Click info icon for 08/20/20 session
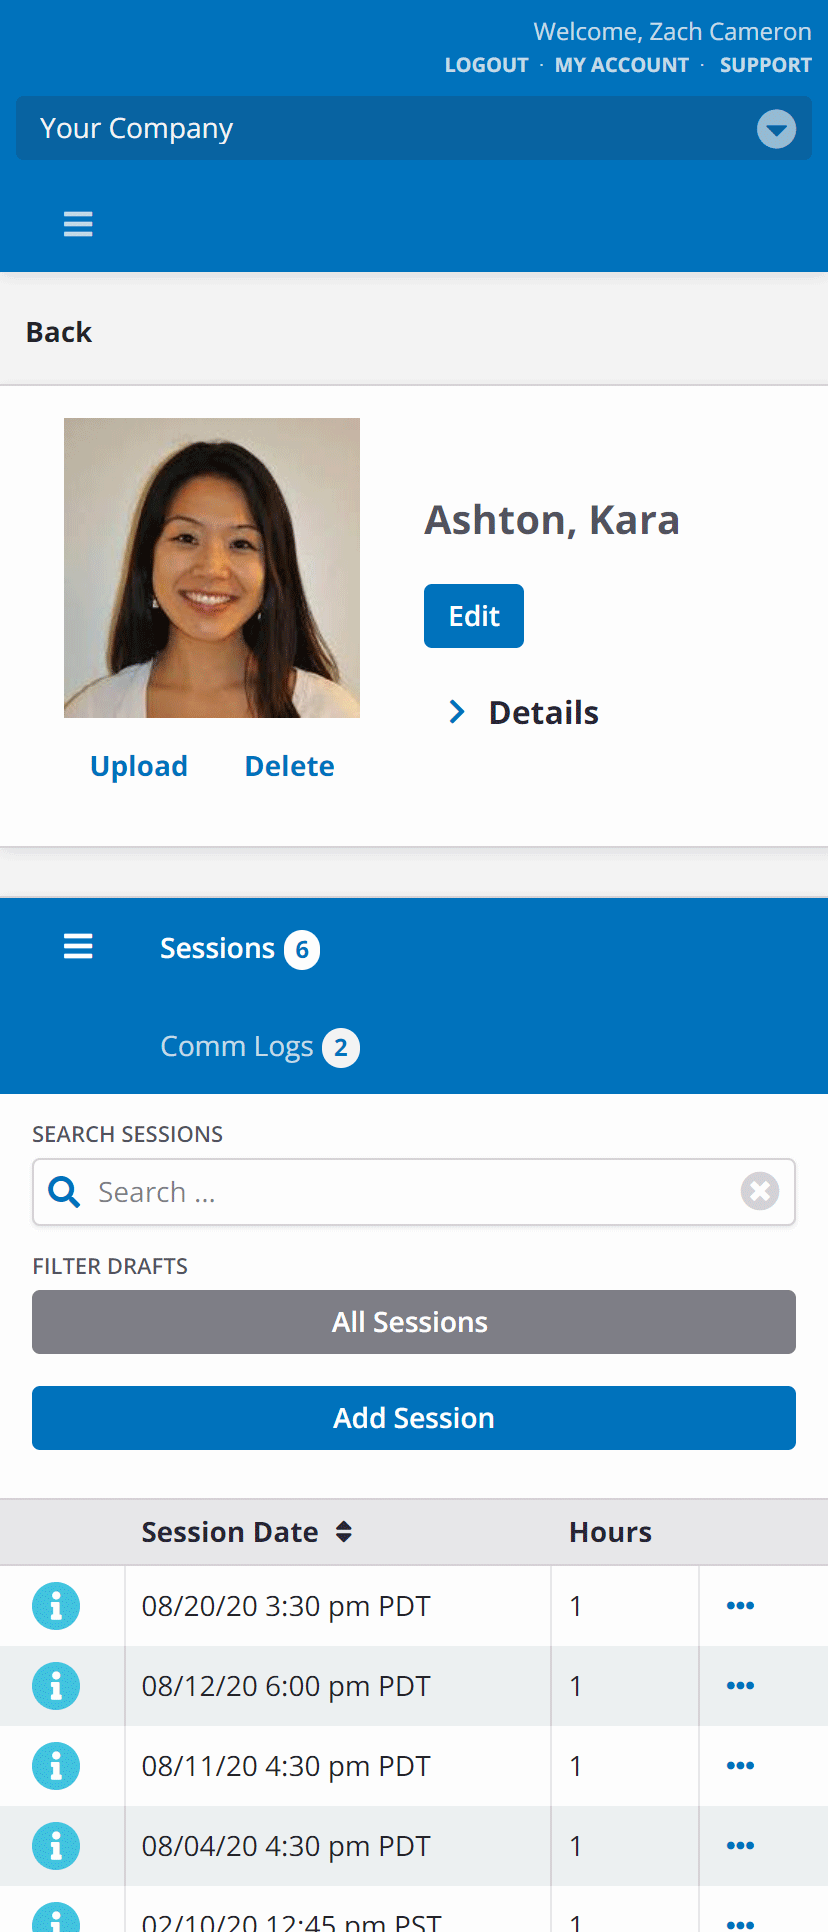Image resolution: width=828 pixels, height=1932 pixels. point(56,1606)
